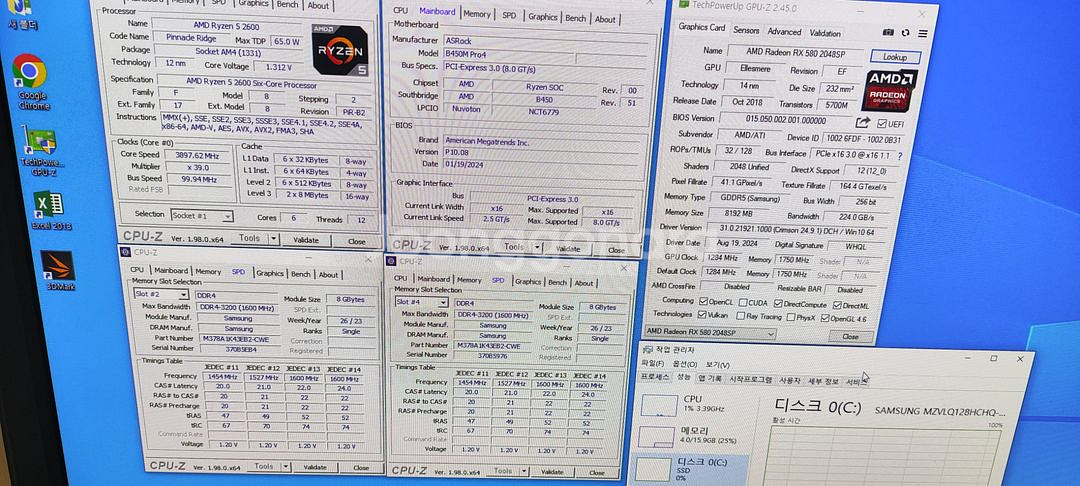Expand the Tools arrow in the Mainboard CPU-Z window
Screen dimensions: 1080x486
pyautogui.click(x=537, y=248)
